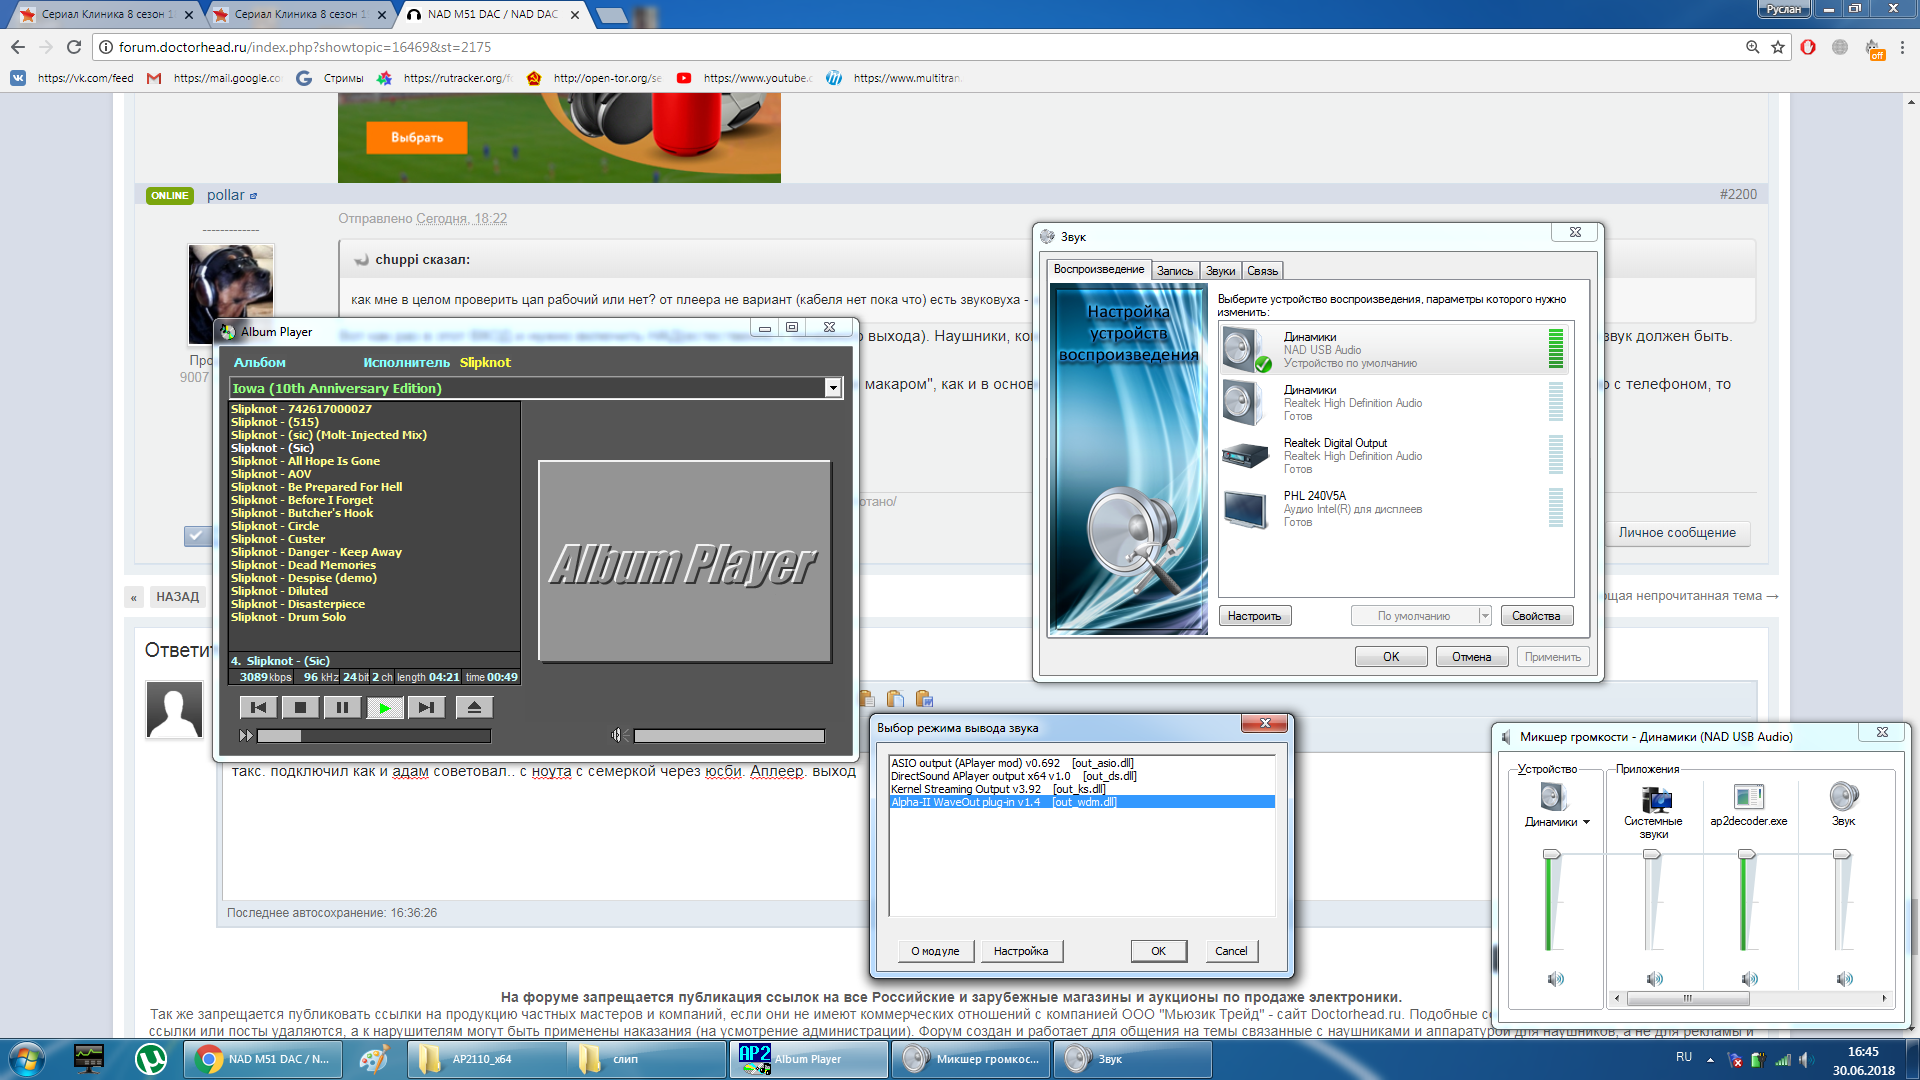Switch to Воспроизведение tab in Звук
The height and width of the screenshot is (1080, 1920).
pyautogui.click(x=1098, y=269)
